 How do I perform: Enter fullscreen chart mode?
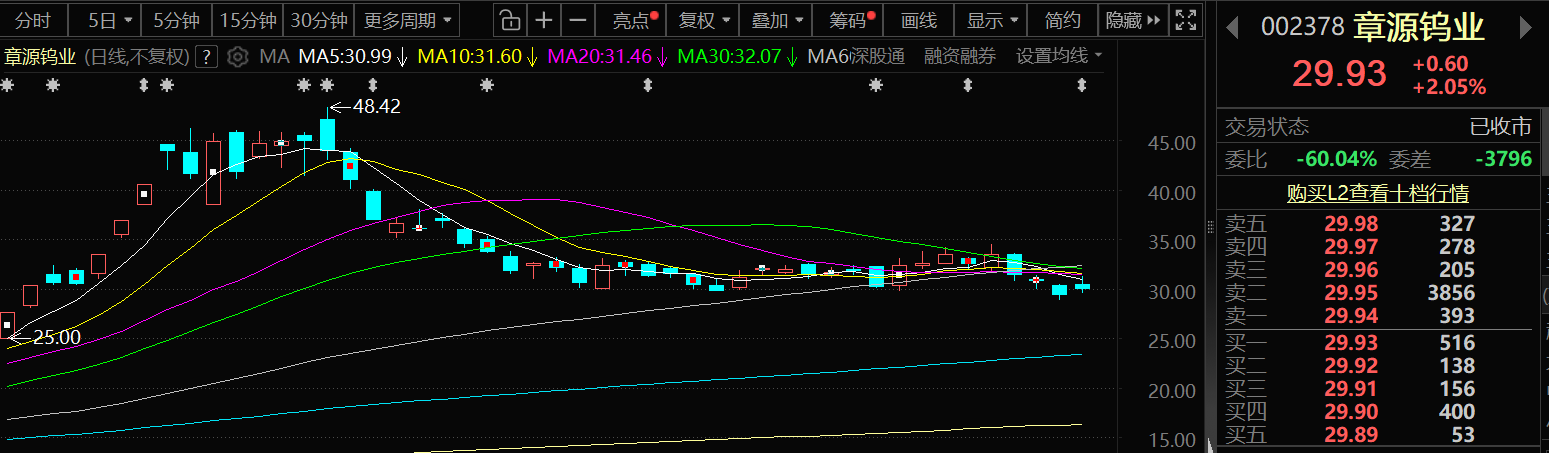pyautogui.click(x=1186, y=20)
